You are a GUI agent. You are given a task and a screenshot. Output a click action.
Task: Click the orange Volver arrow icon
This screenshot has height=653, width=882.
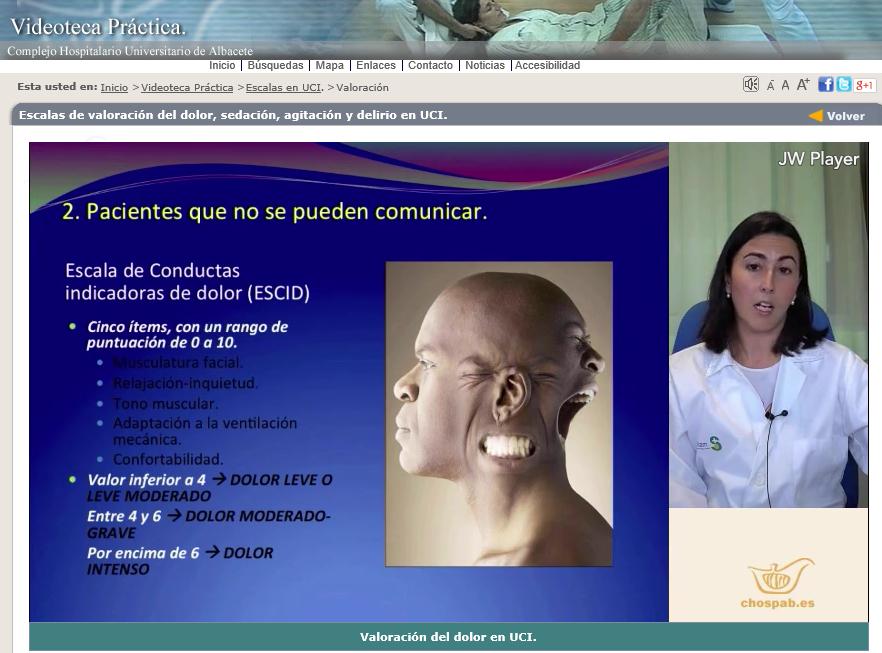coord(816,116)
